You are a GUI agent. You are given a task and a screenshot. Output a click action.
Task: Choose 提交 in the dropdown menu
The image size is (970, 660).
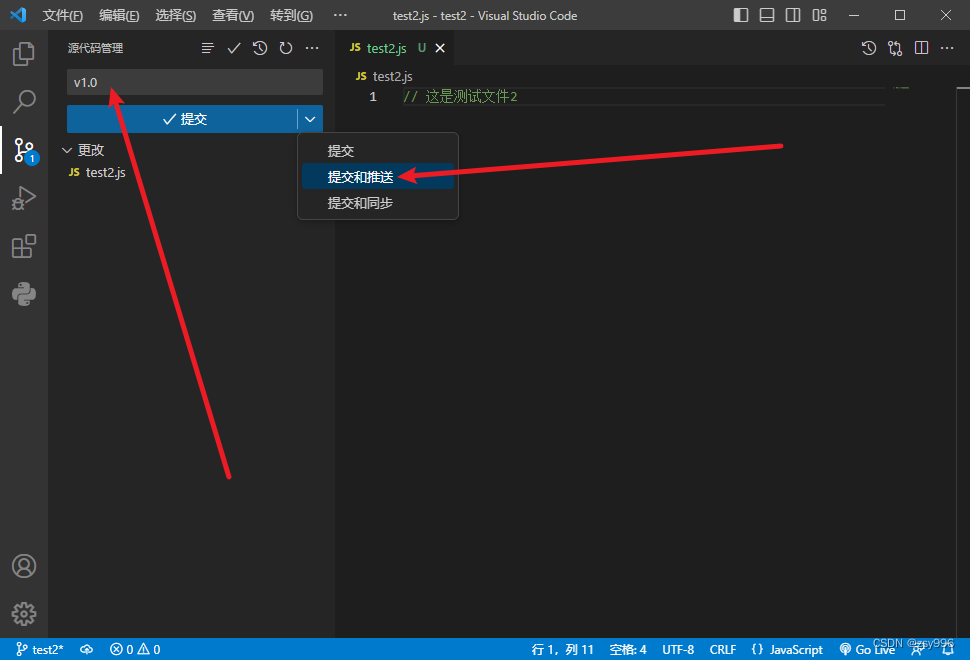[377, 150]
